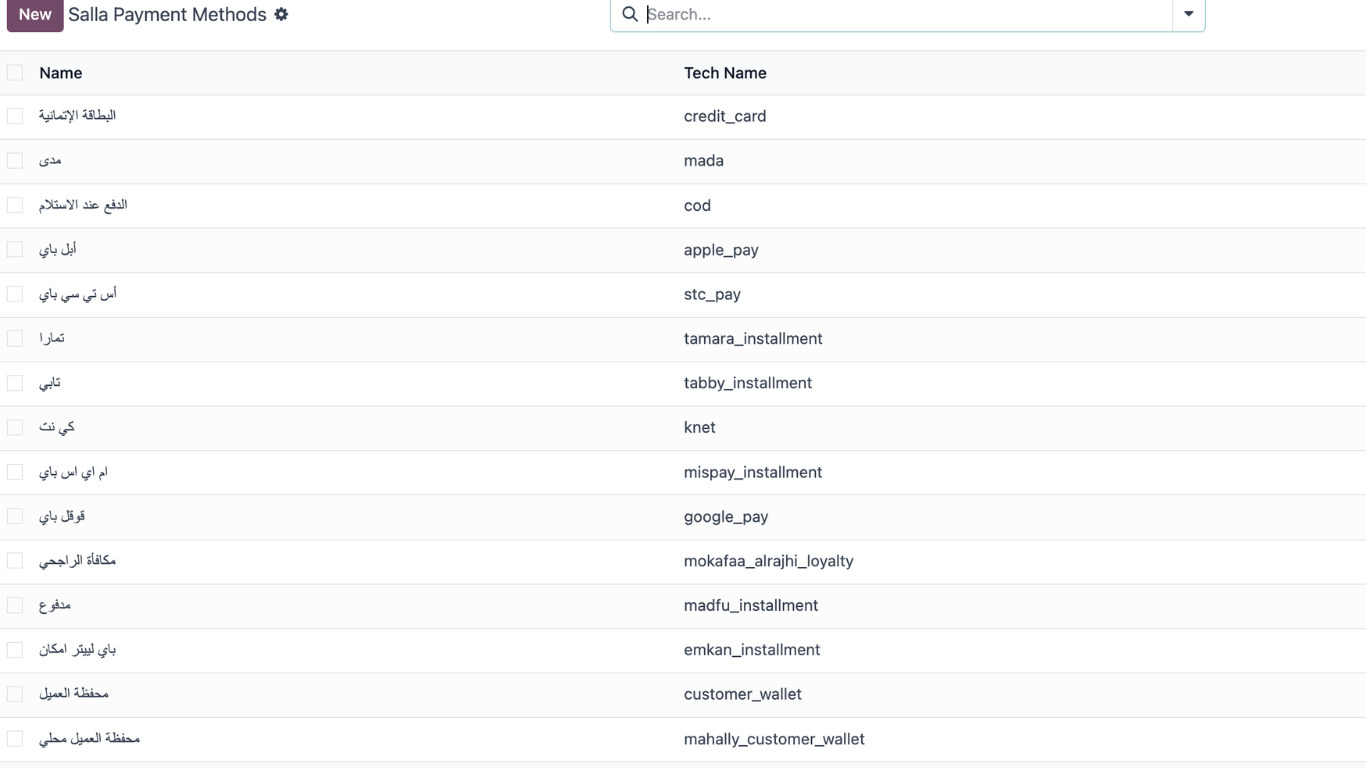This screenshot has width=1366, height=768.
Task: Toggle the select-all checkbox in header
Action: pyautogui.click(x=15, y=73)
